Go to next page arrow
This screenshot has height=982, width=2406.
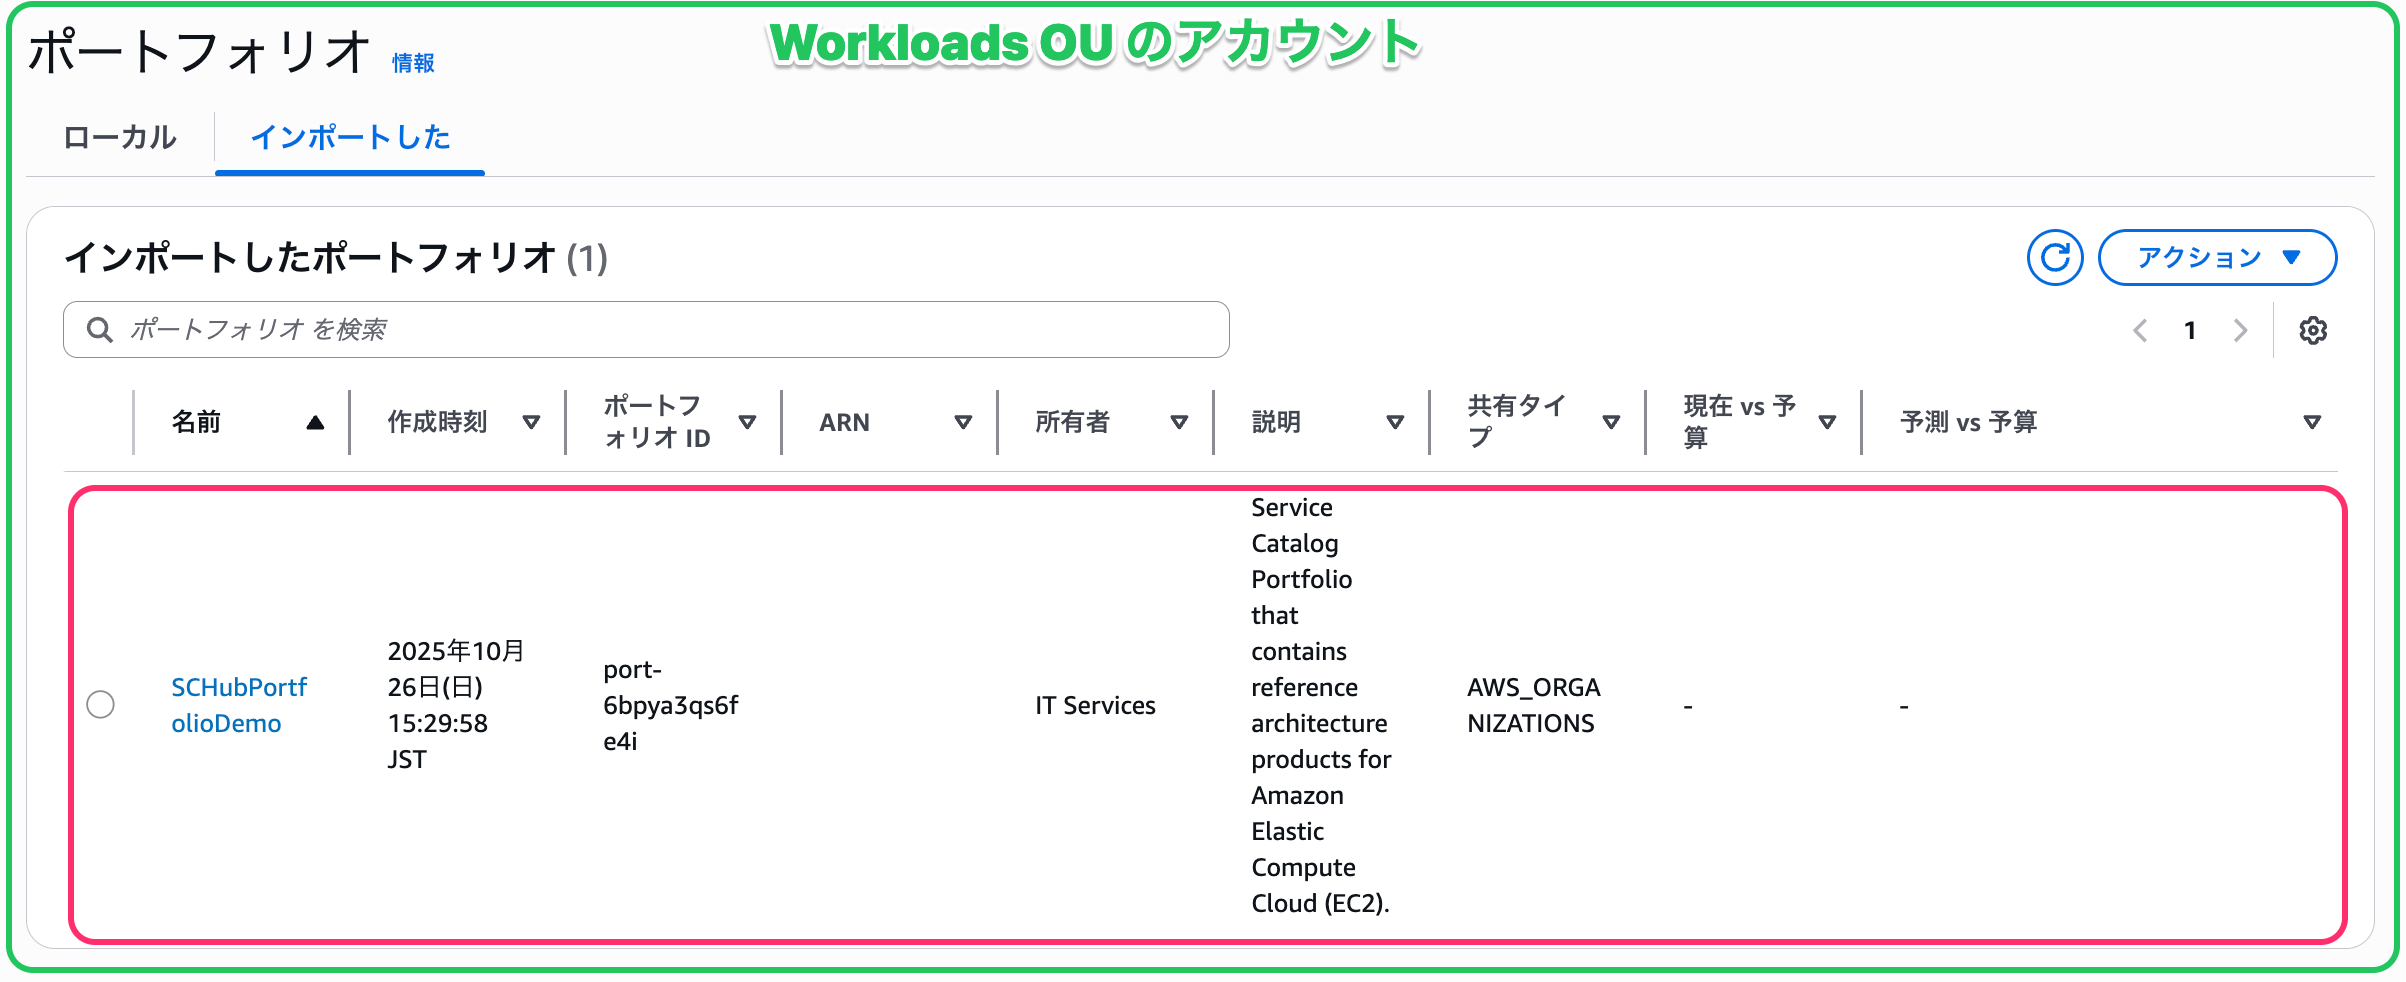[x=2240, y=330]
